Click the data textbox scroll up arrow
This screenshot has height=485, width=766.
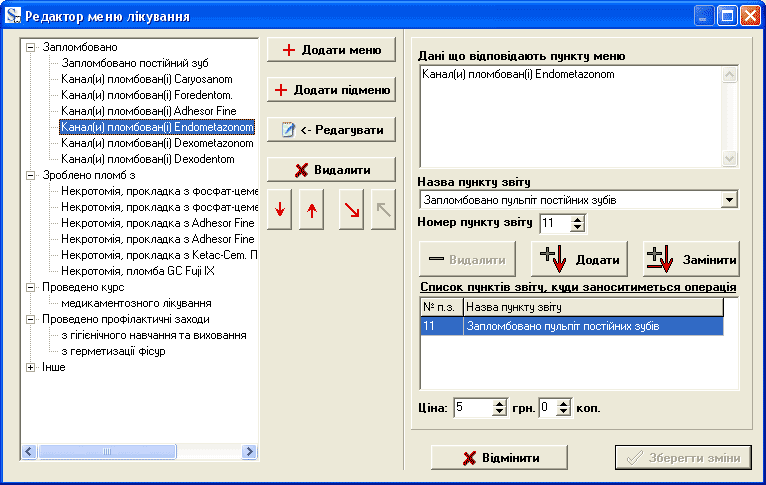pos(729,75)
